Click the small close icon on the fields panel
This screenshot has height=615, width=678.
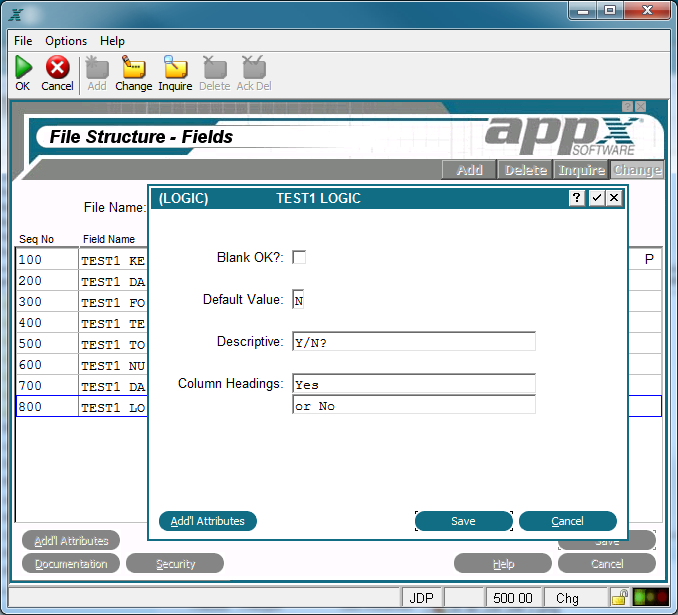[641, 106]
